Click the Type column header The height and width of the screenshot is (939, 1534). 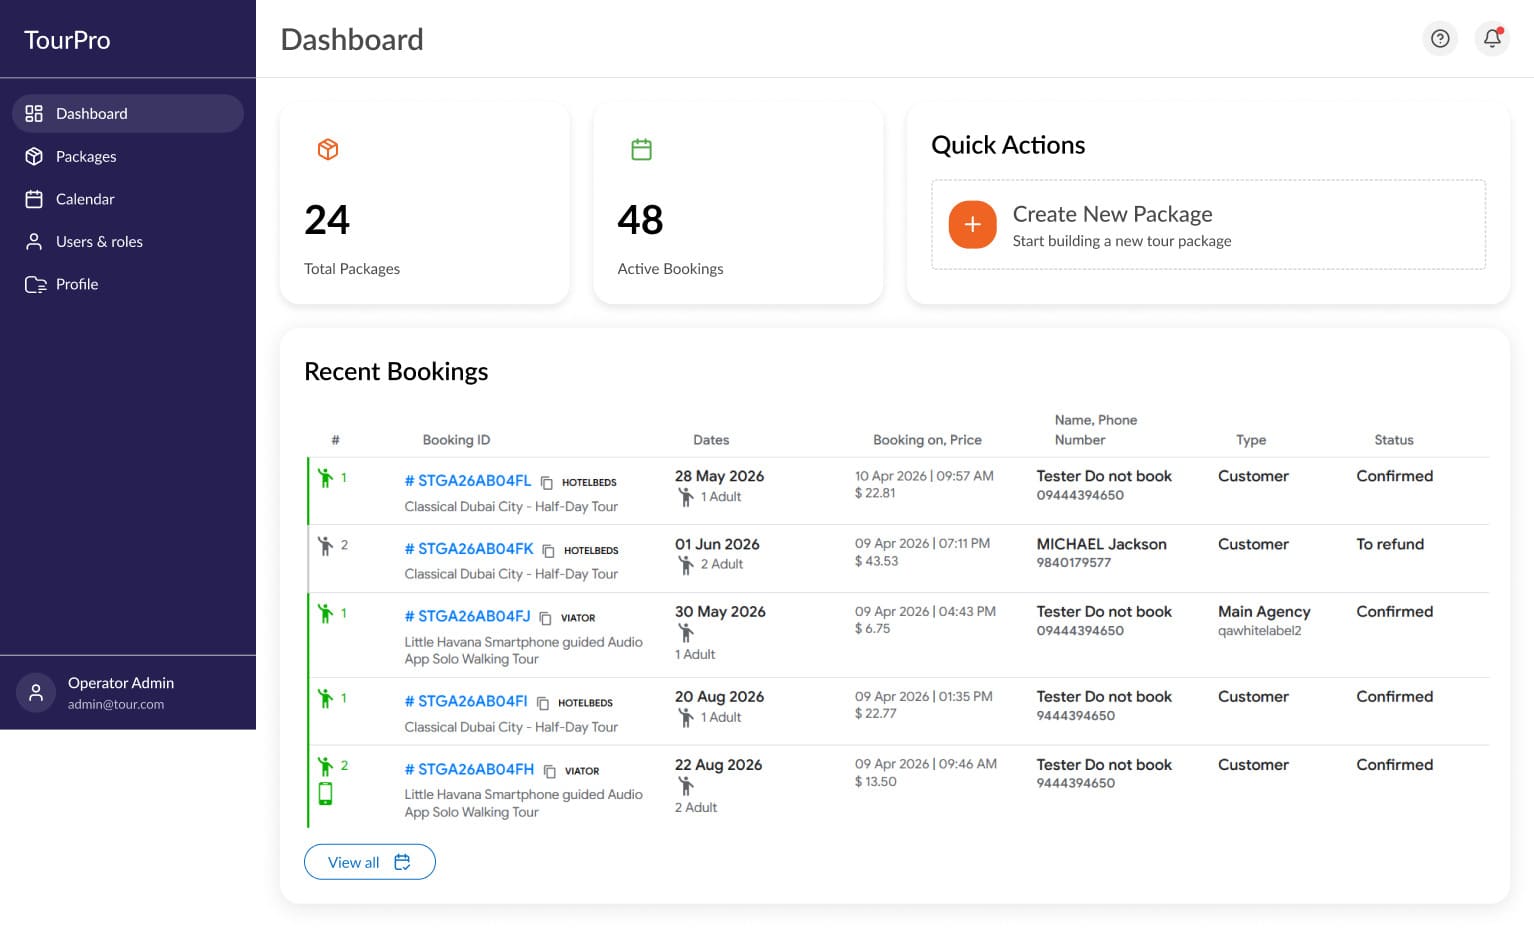[x=1251, y=440]
